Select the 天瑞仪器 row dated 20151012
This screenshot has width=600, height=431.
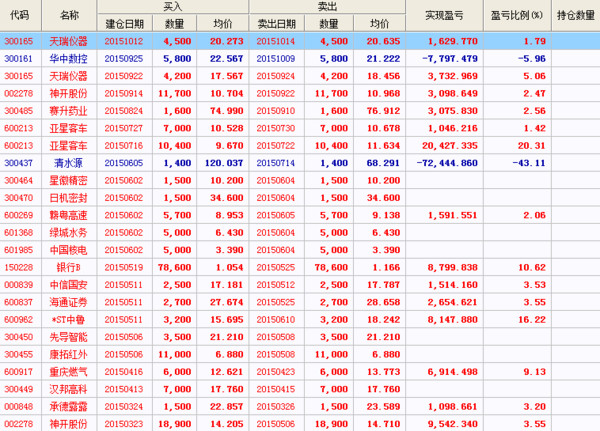pos(300,41)
